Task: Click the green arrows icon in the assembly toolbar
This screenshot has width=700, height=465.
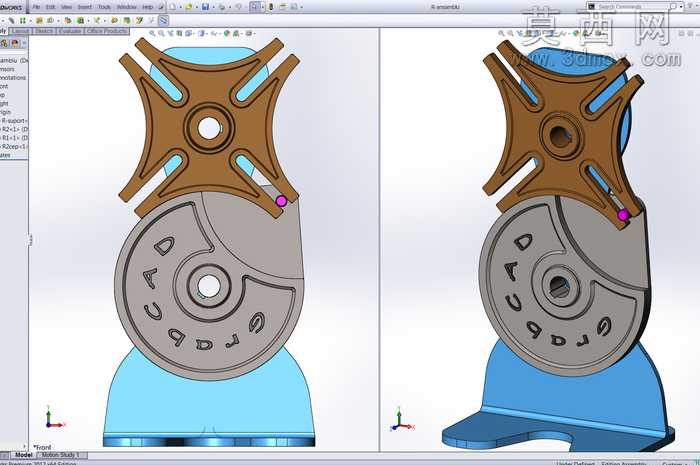Action: [x=22, y=20]
